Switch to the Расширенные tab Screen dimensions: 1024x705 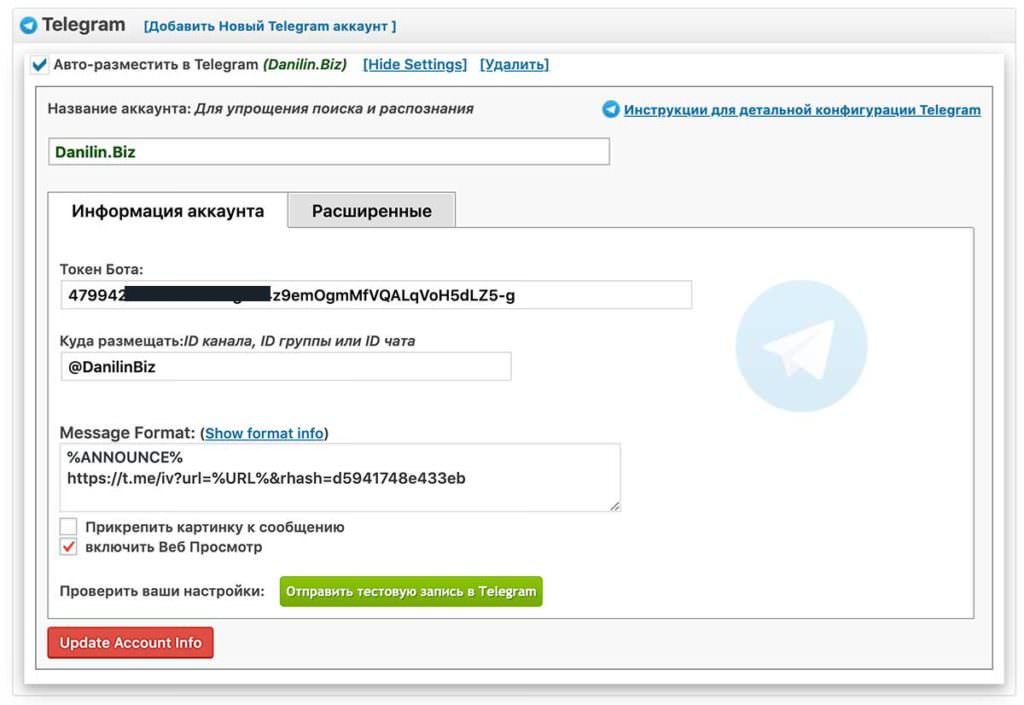tap(372, 211)
